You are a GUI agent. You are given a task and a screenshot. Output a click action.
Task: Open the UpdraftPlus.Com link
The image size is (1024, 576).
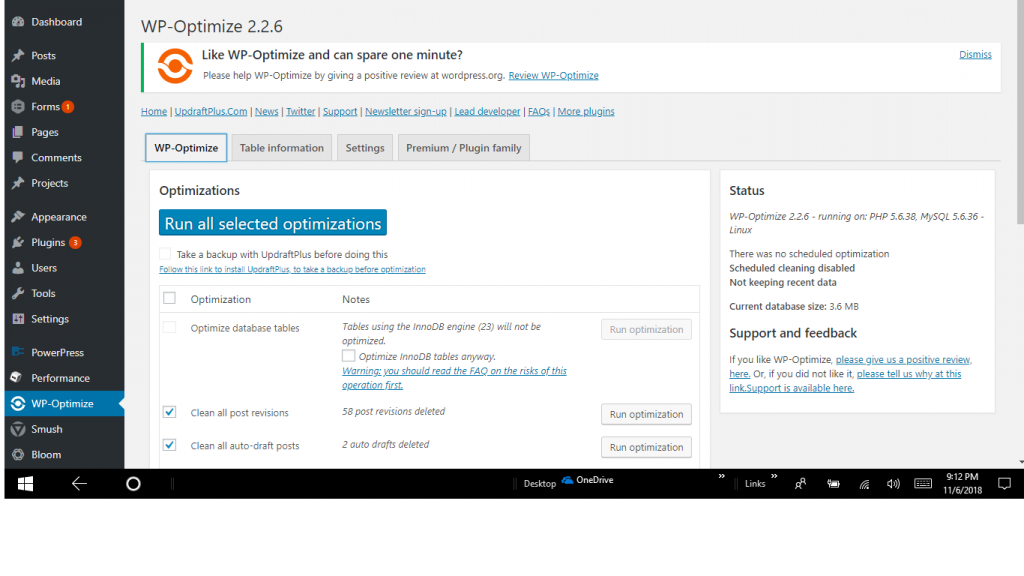pos(211,111)
